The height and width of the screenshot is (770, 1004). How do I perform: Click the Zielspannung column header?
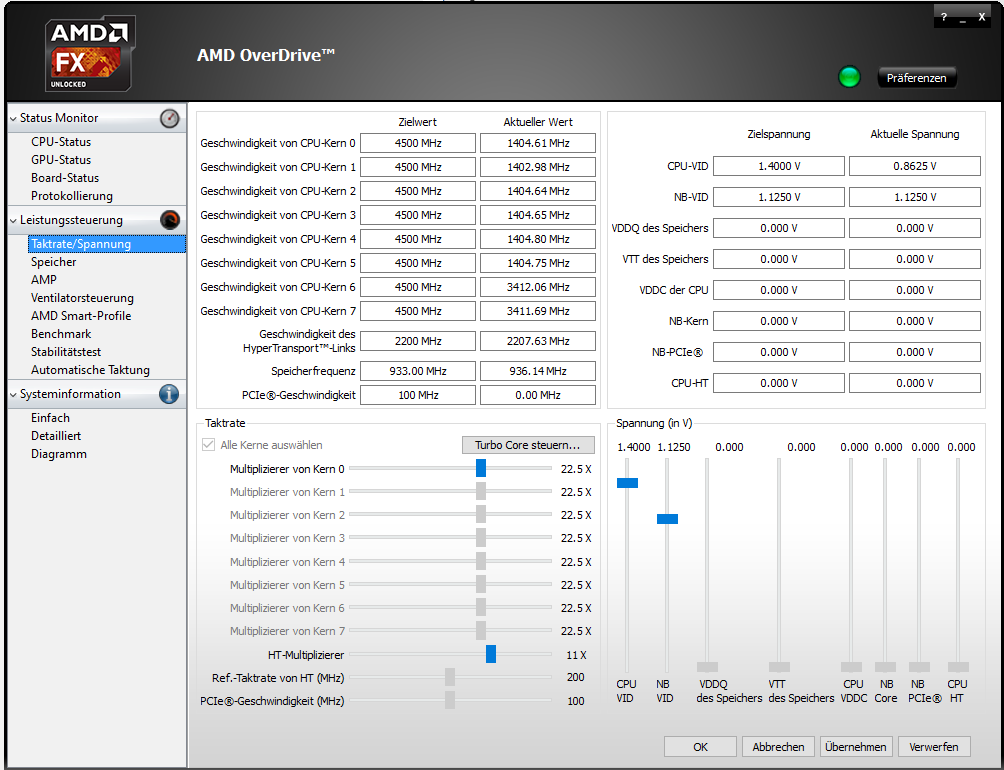[779, 134]
